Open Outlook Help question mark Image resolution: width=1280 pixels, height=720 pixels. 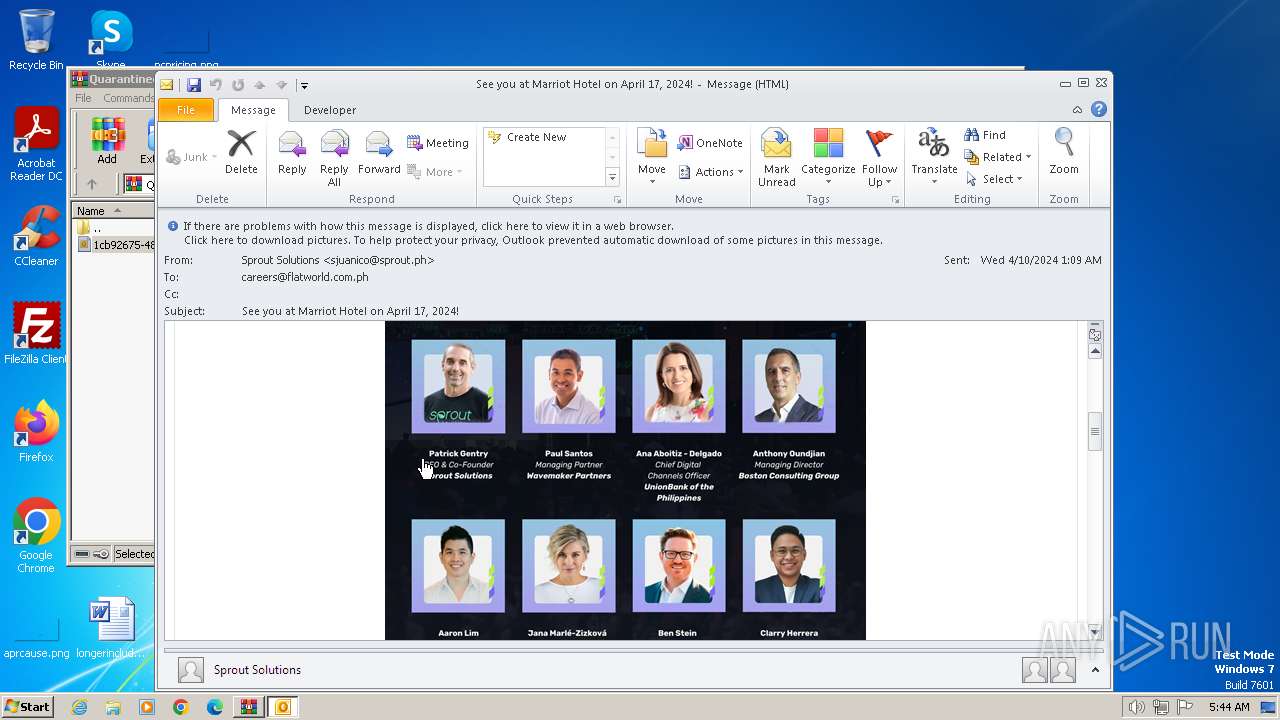[x=1098, y=110]
